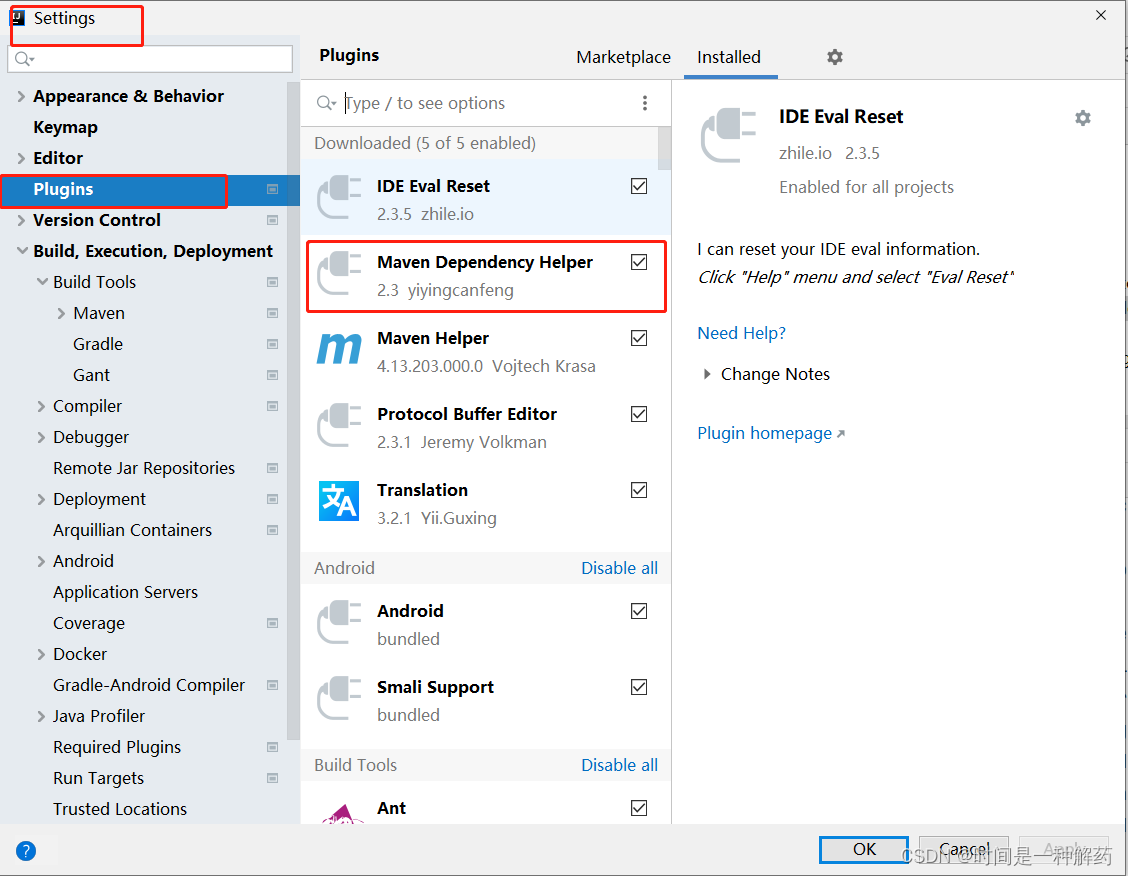Viewport: 1128px width, 876px height.
Task: Click the large IDE Eval Reset detail icon
Action: pos(728,135)
